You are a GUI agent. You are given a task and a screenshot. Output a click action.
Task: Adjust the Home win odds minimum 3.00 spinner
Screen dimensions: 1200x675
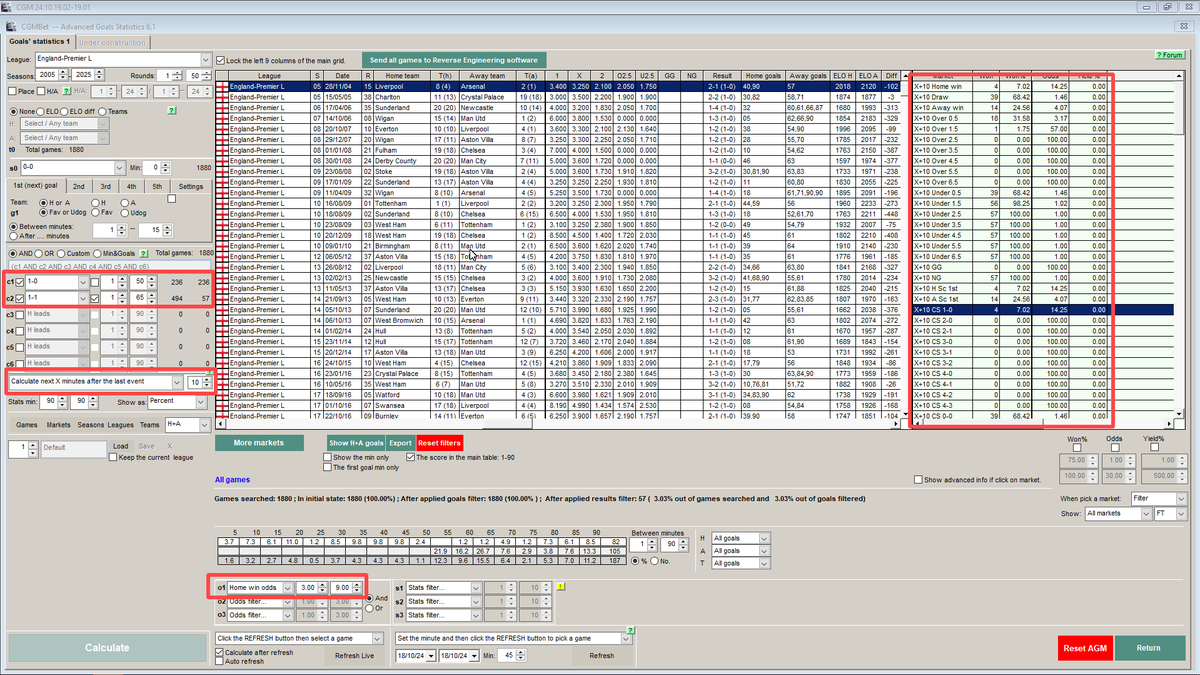coord(322,587)
